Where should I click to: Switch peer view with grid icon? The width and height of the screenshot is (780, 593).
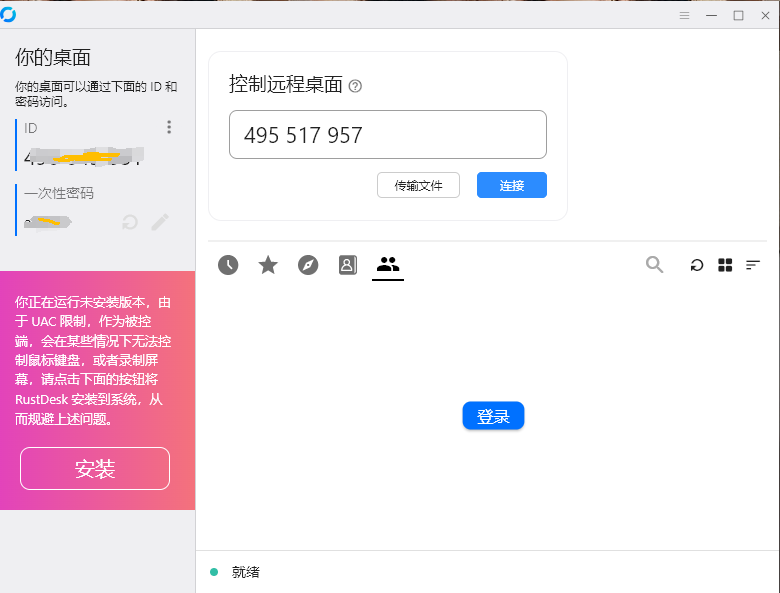coord(725,265)
